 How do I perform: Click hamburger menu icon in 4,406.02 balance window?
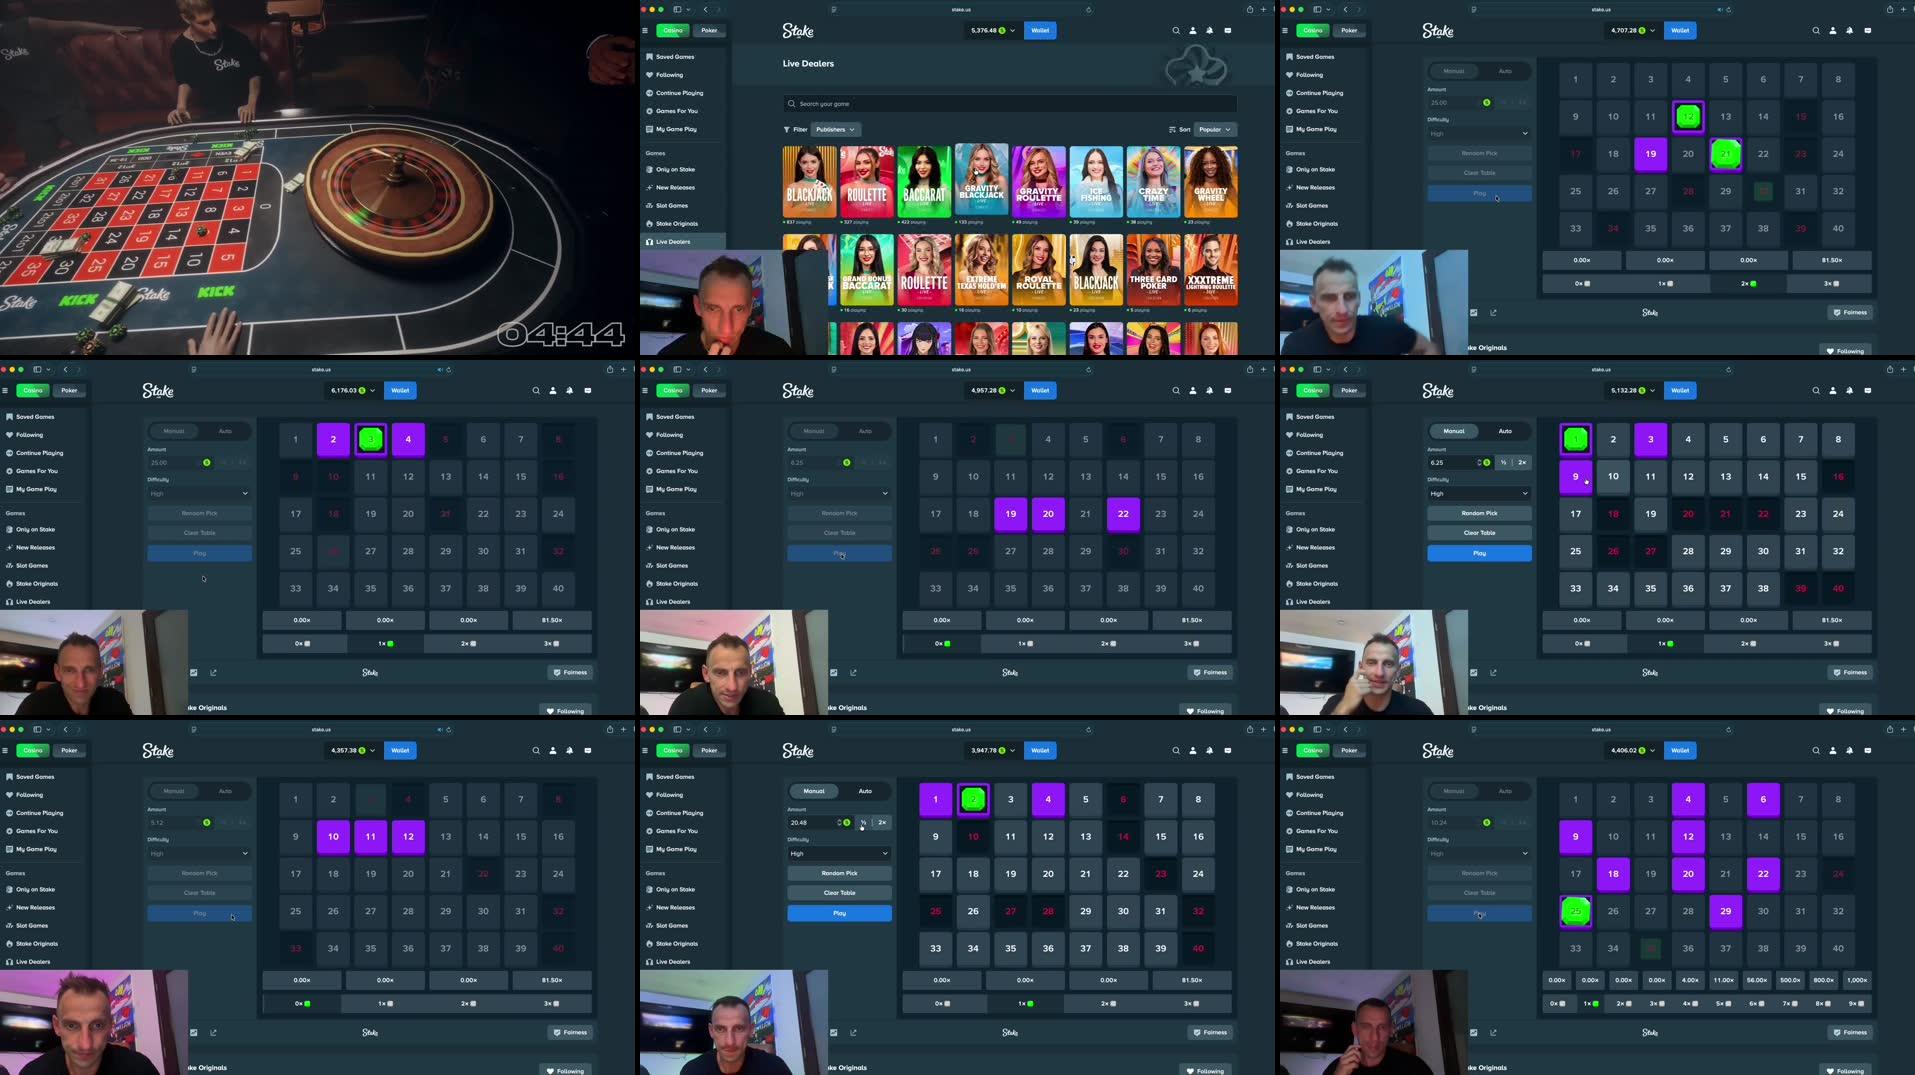(1285, 751)
